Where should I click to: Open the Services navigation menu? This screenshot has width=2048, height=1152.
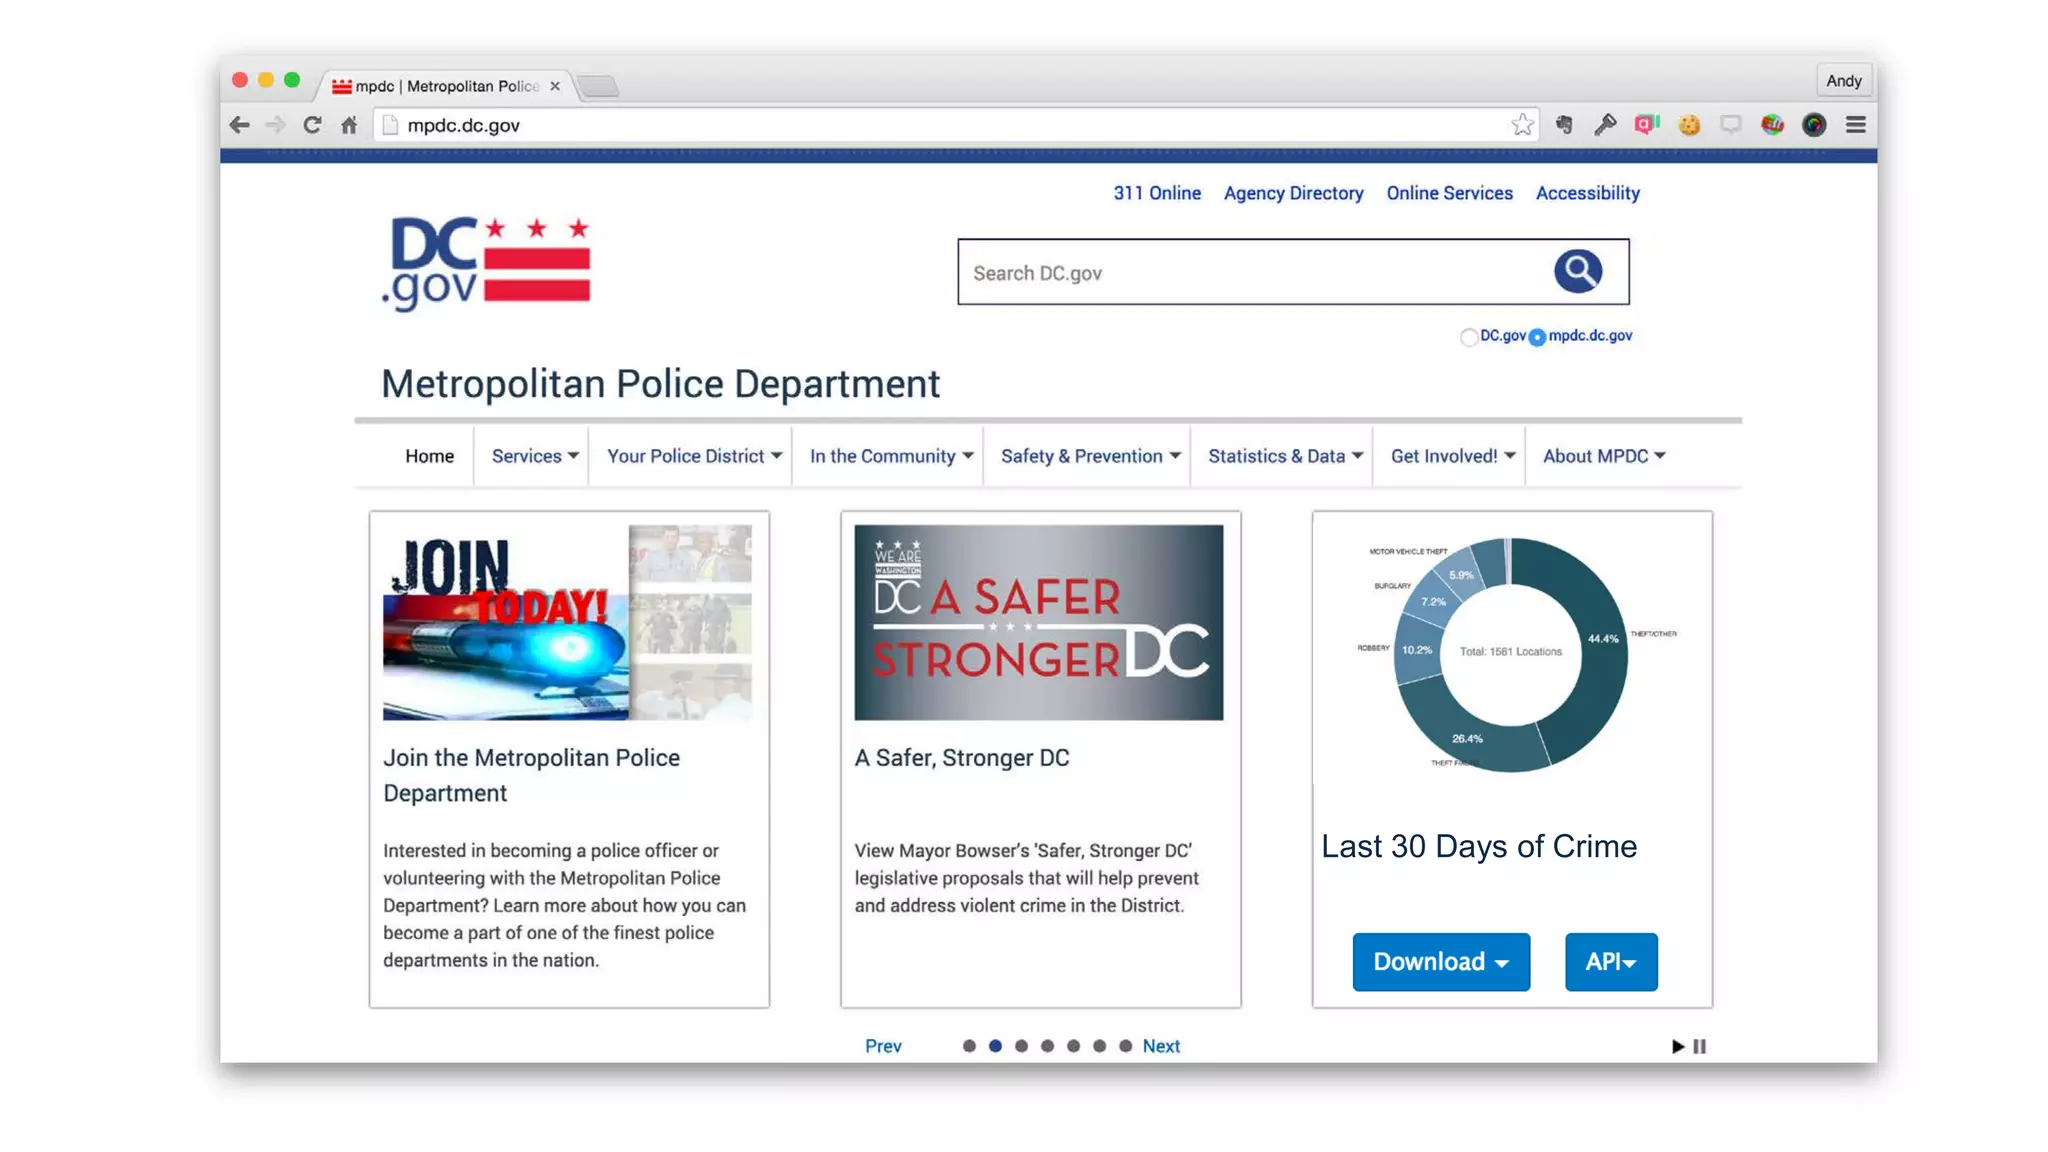534,456
